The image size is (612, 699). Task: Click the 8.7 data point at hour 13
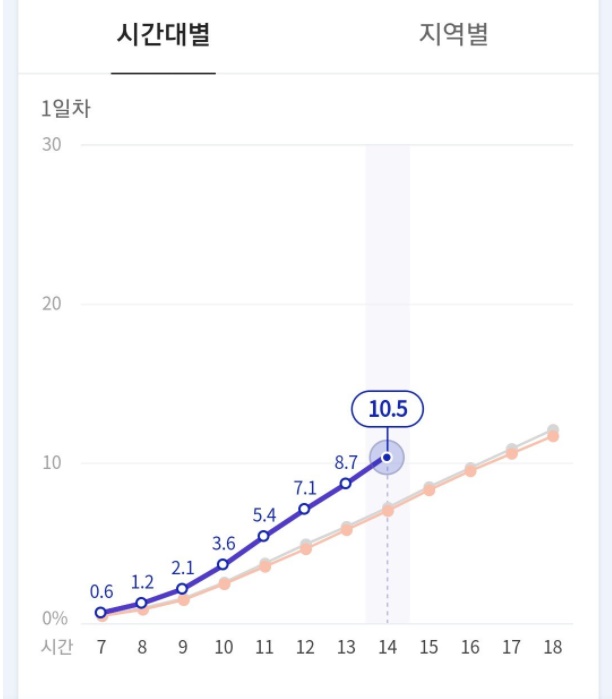(x=346, y=483)
